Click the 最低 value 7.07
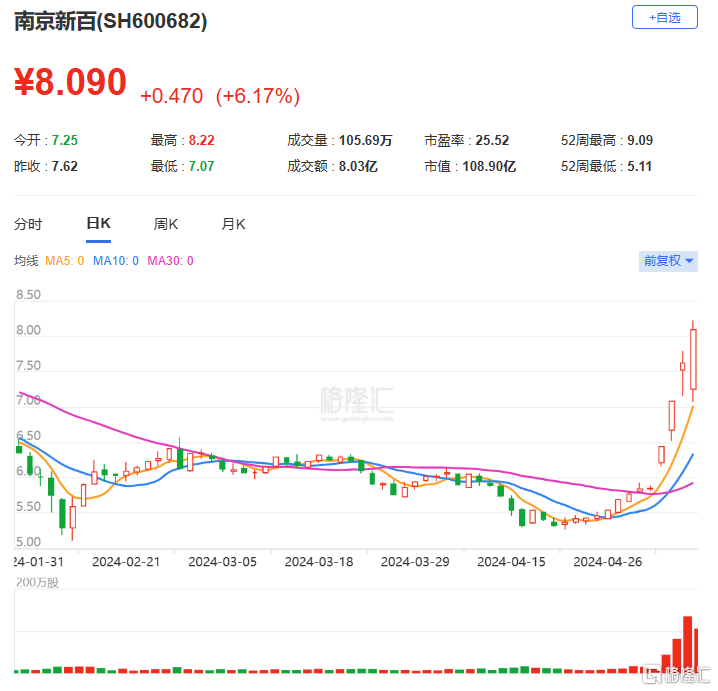 click(x=201, y=166)
